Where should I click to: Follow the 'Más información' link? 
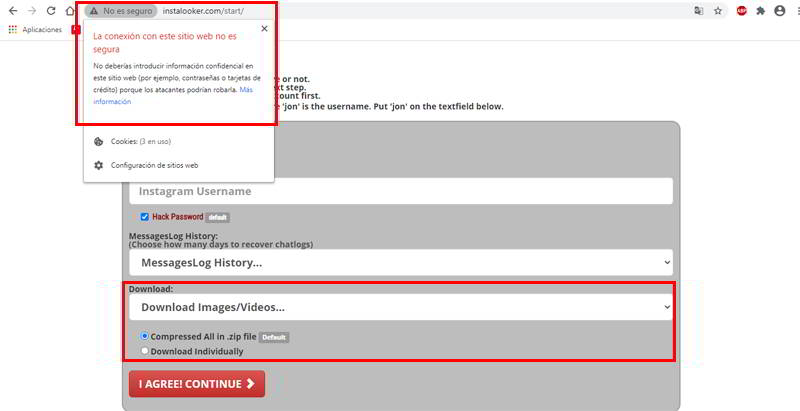(x=173, y=95)
